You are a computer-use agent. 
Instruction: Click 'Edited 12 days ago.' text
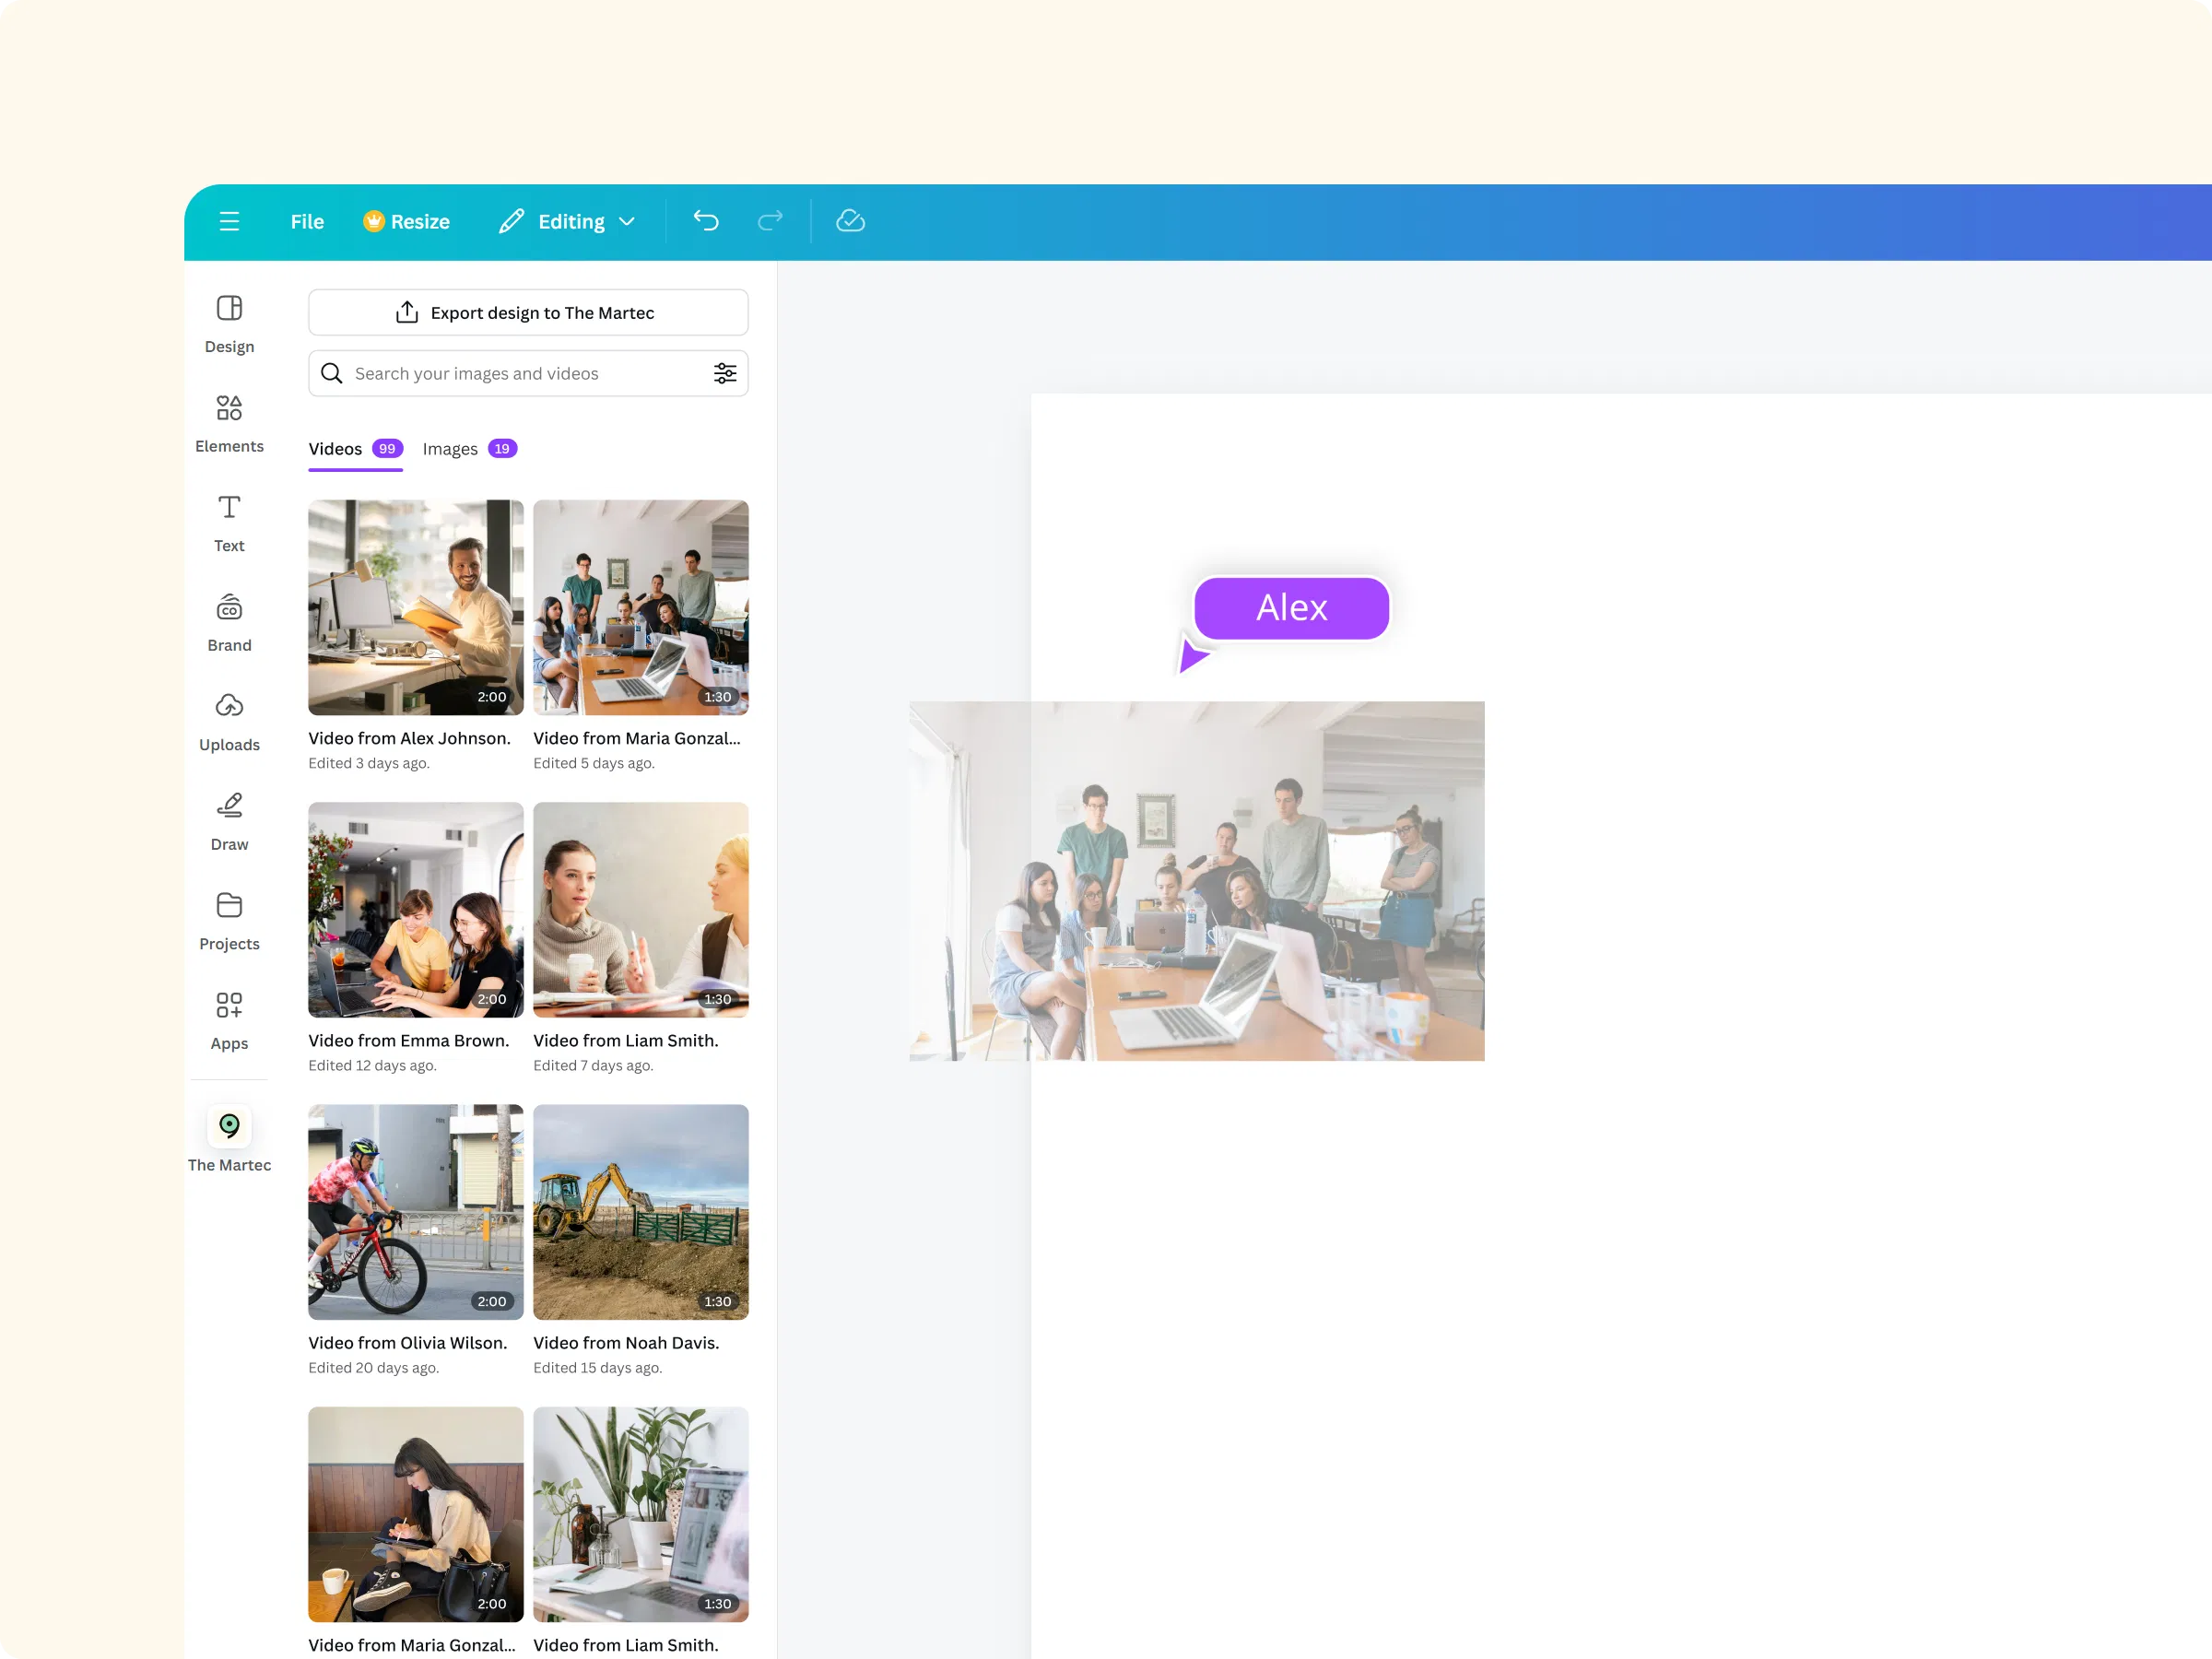click(x=372, y=1066)
